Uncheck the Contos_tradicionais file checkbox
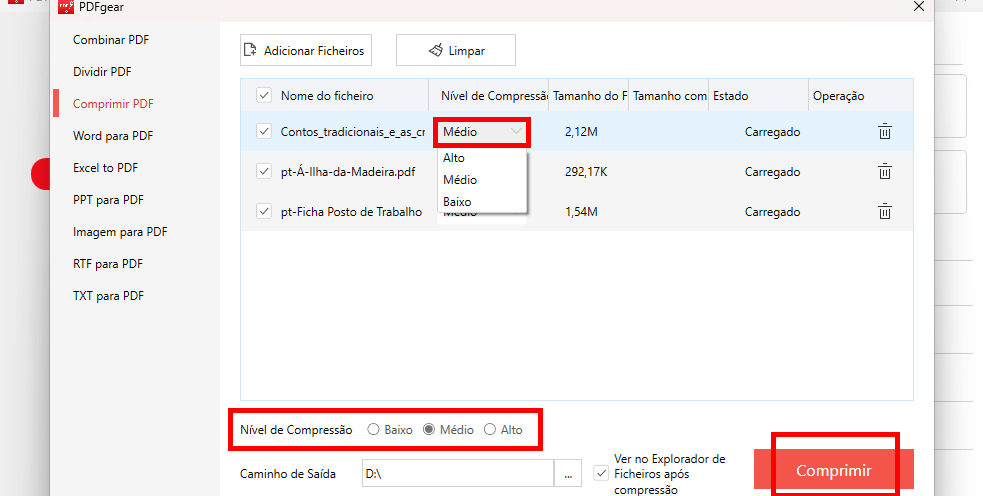The image size is (983, 496). tap(264, 131)
